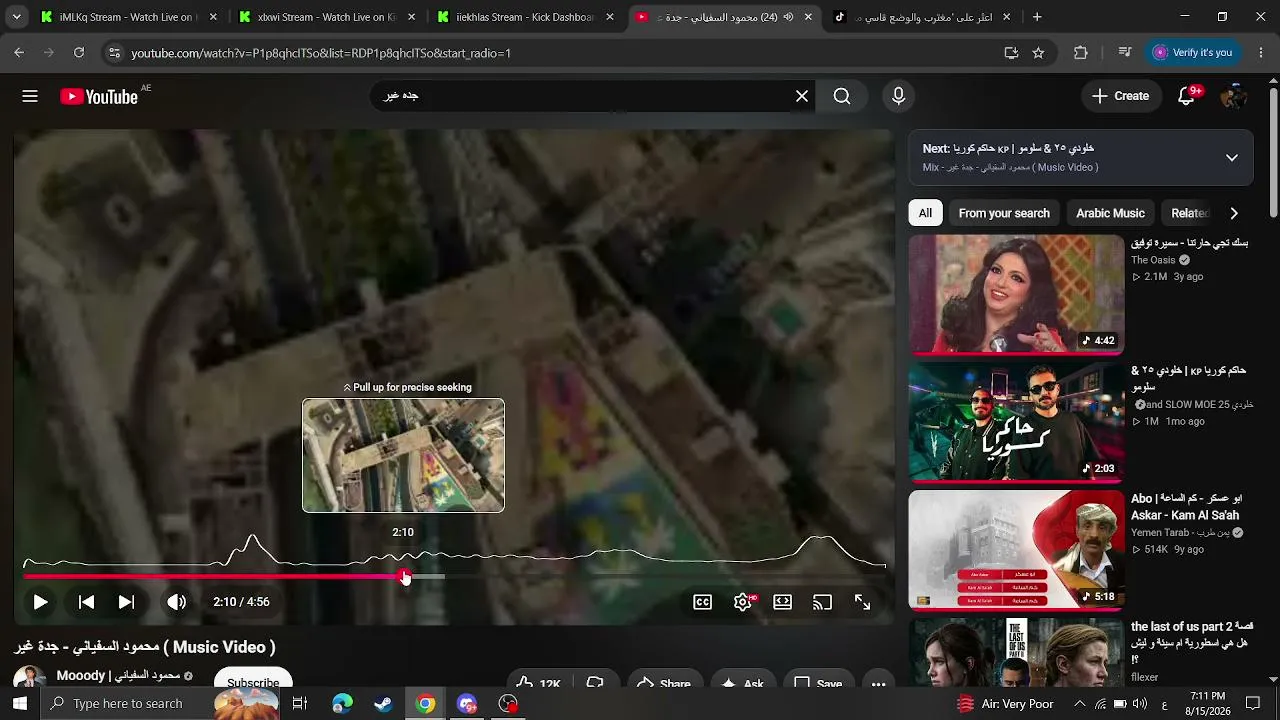This screenshot has width=1280, height=720.
Task: Click Verify it's you profile button
Action: tap(1192, 53)
